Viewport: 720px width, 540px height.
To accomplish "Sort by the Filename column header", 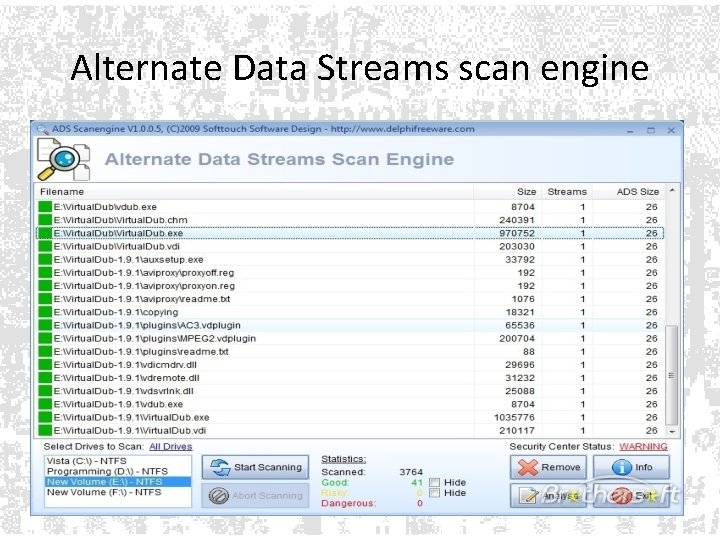I will [x=254, y=192].
